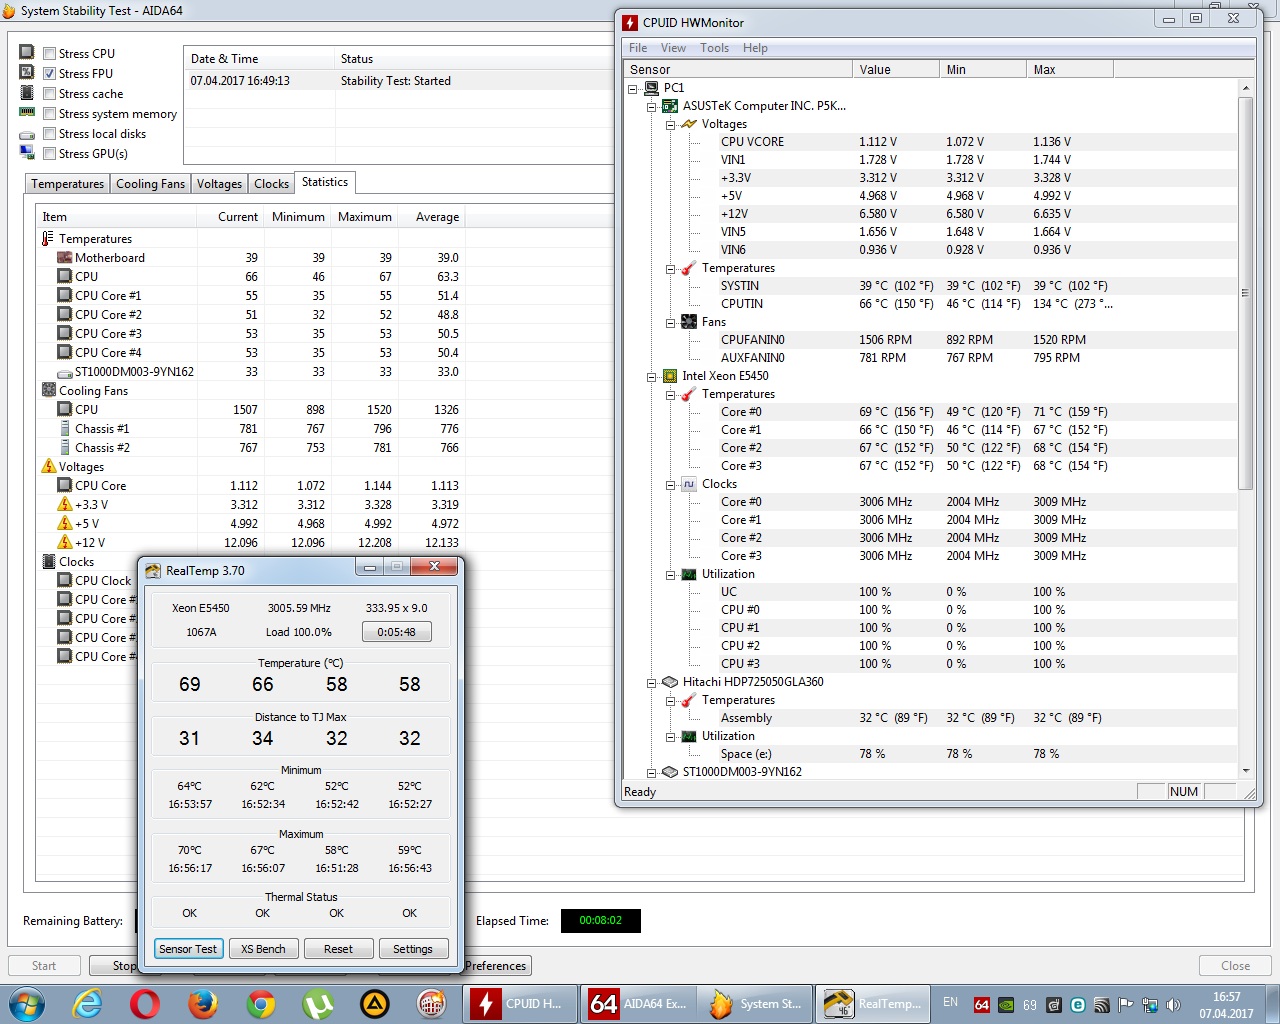Click the Clocks icon in HWMonitor tree
Image resolution: width=1280 pixels, height=1024 pixels.
pyautogui.click(x=689, y=484)
